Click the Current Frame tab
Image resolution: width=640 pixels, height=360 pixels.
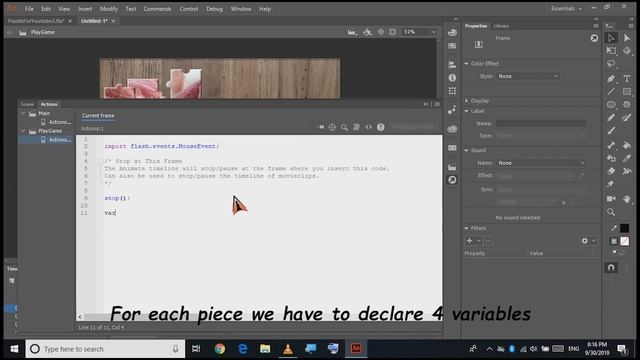coord(98,116)
